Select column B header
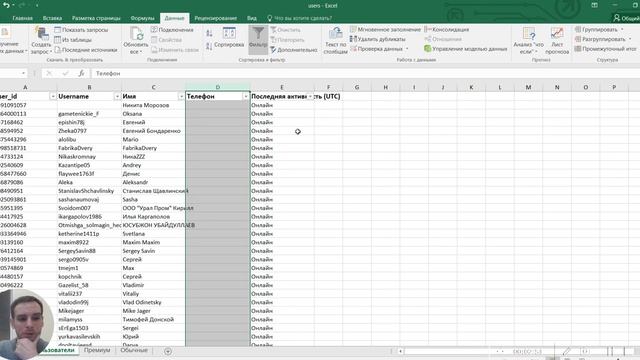 89,87
